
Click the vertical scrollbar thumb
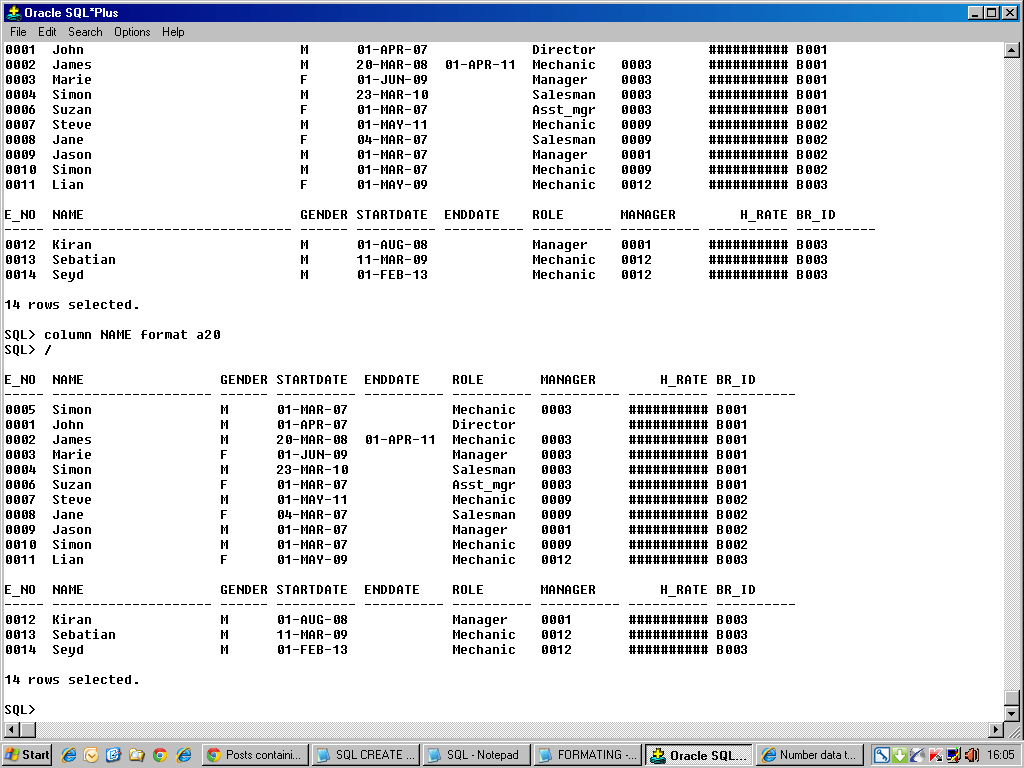[x=1012, y=697]
